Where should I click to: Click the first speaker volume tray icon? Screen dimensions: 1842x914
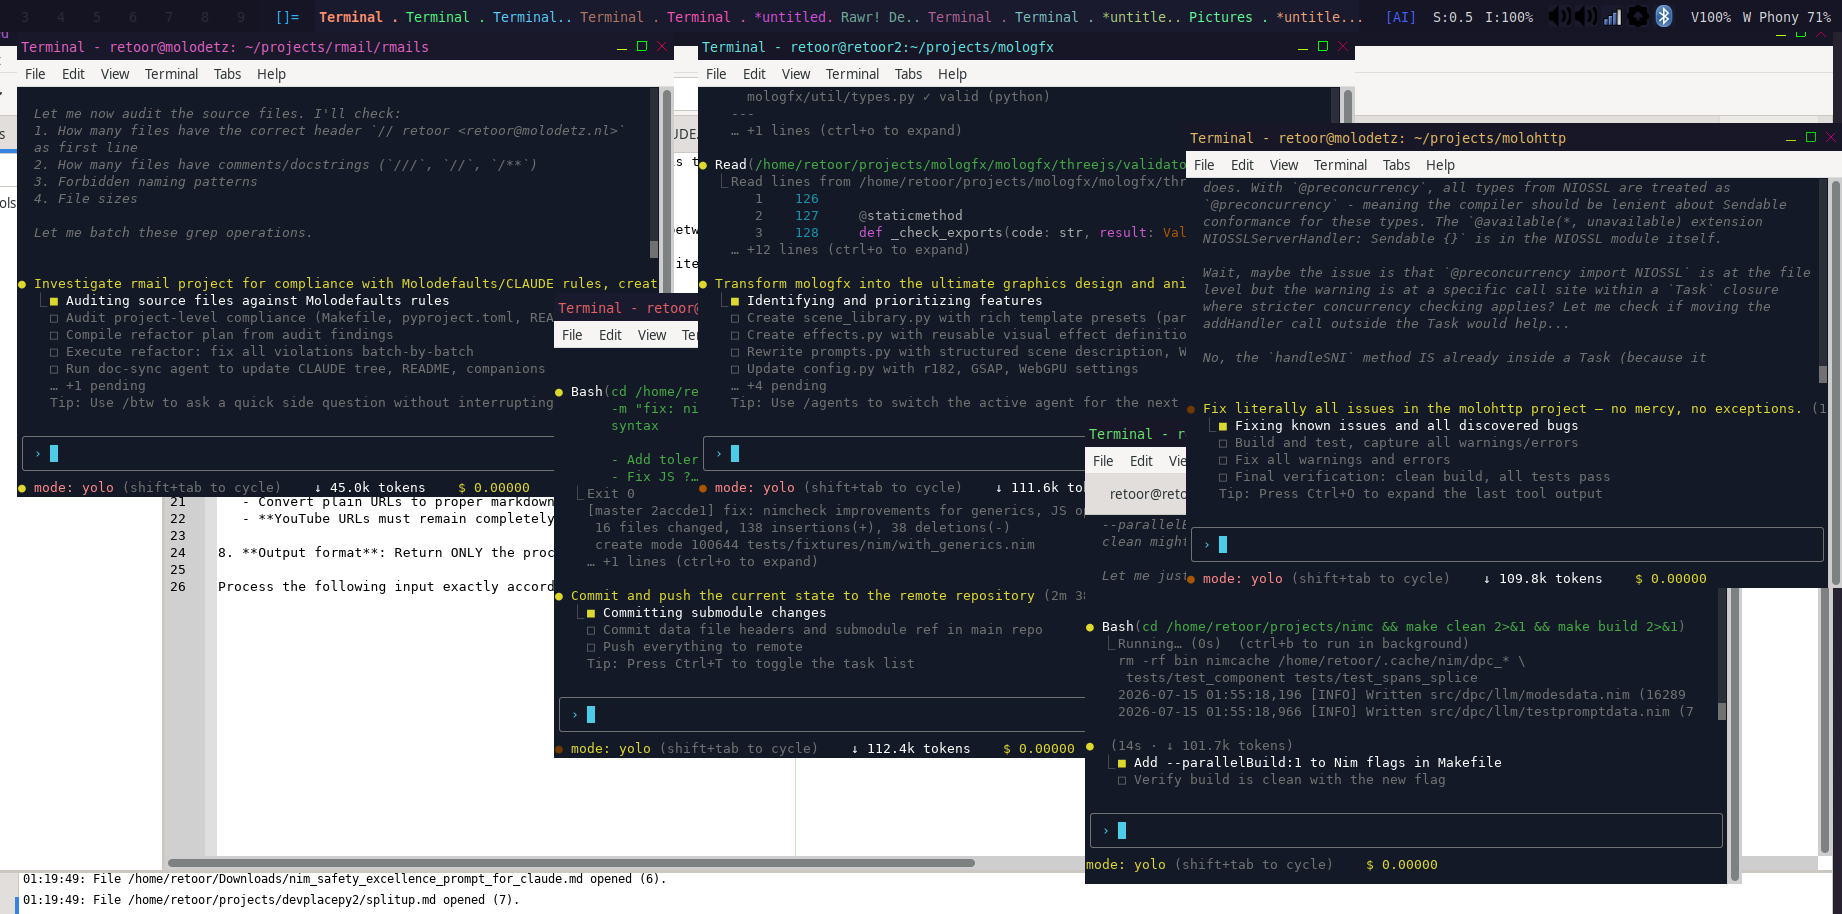coord(1558,16)
